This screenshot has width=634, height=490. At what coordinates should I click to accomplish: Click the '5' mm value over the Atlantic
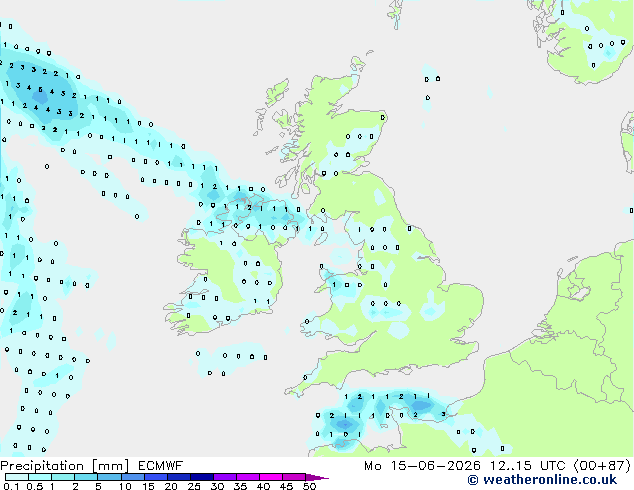pos(40,89)
